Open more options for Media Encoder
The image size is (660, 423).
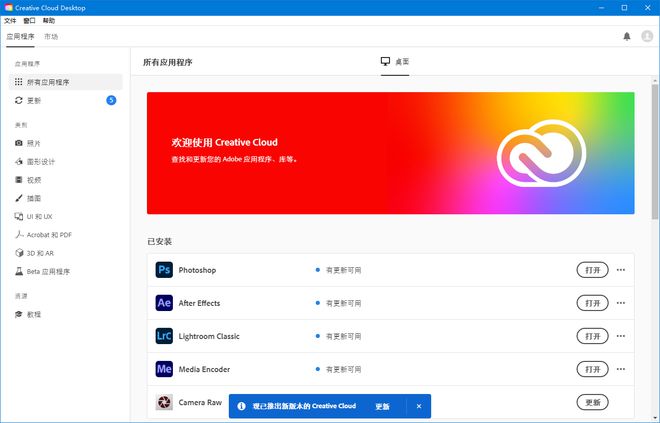point(621,369)
